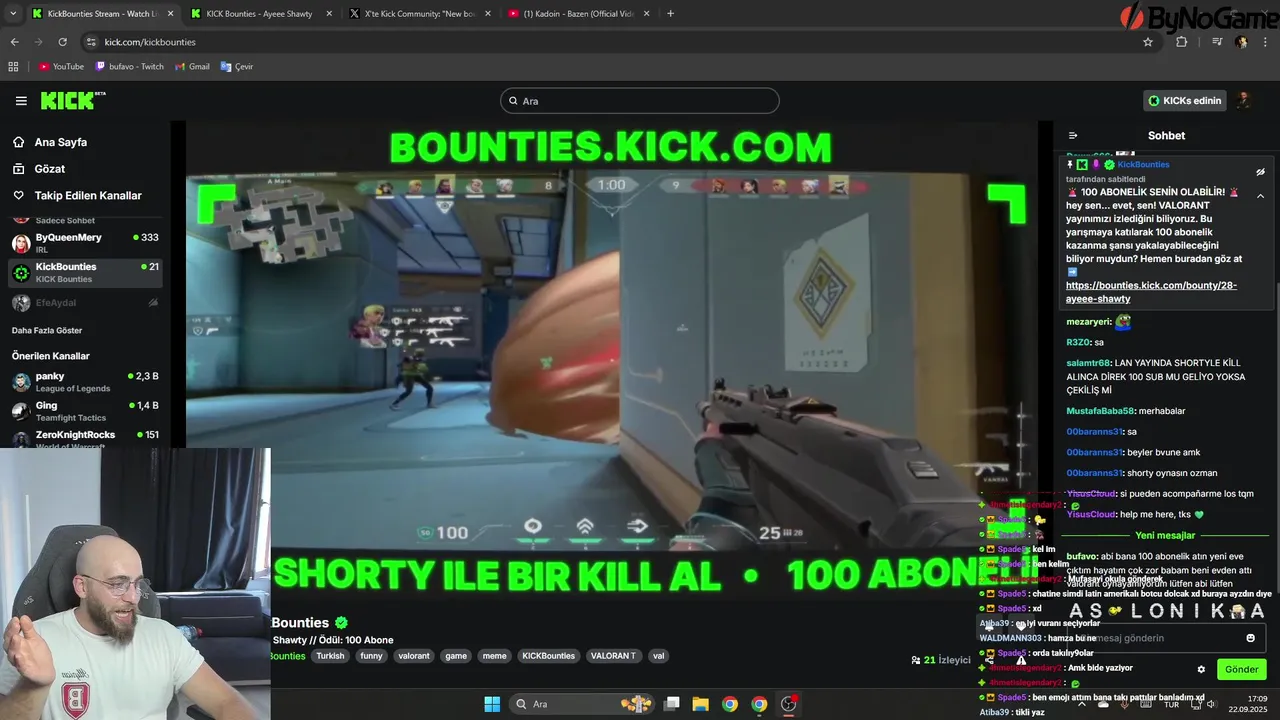This screenshot has width=1280, height=720.
Task: Jump to Yeni mesajlar in chat
Action: pyautogui.click(x=1165, y=536)
